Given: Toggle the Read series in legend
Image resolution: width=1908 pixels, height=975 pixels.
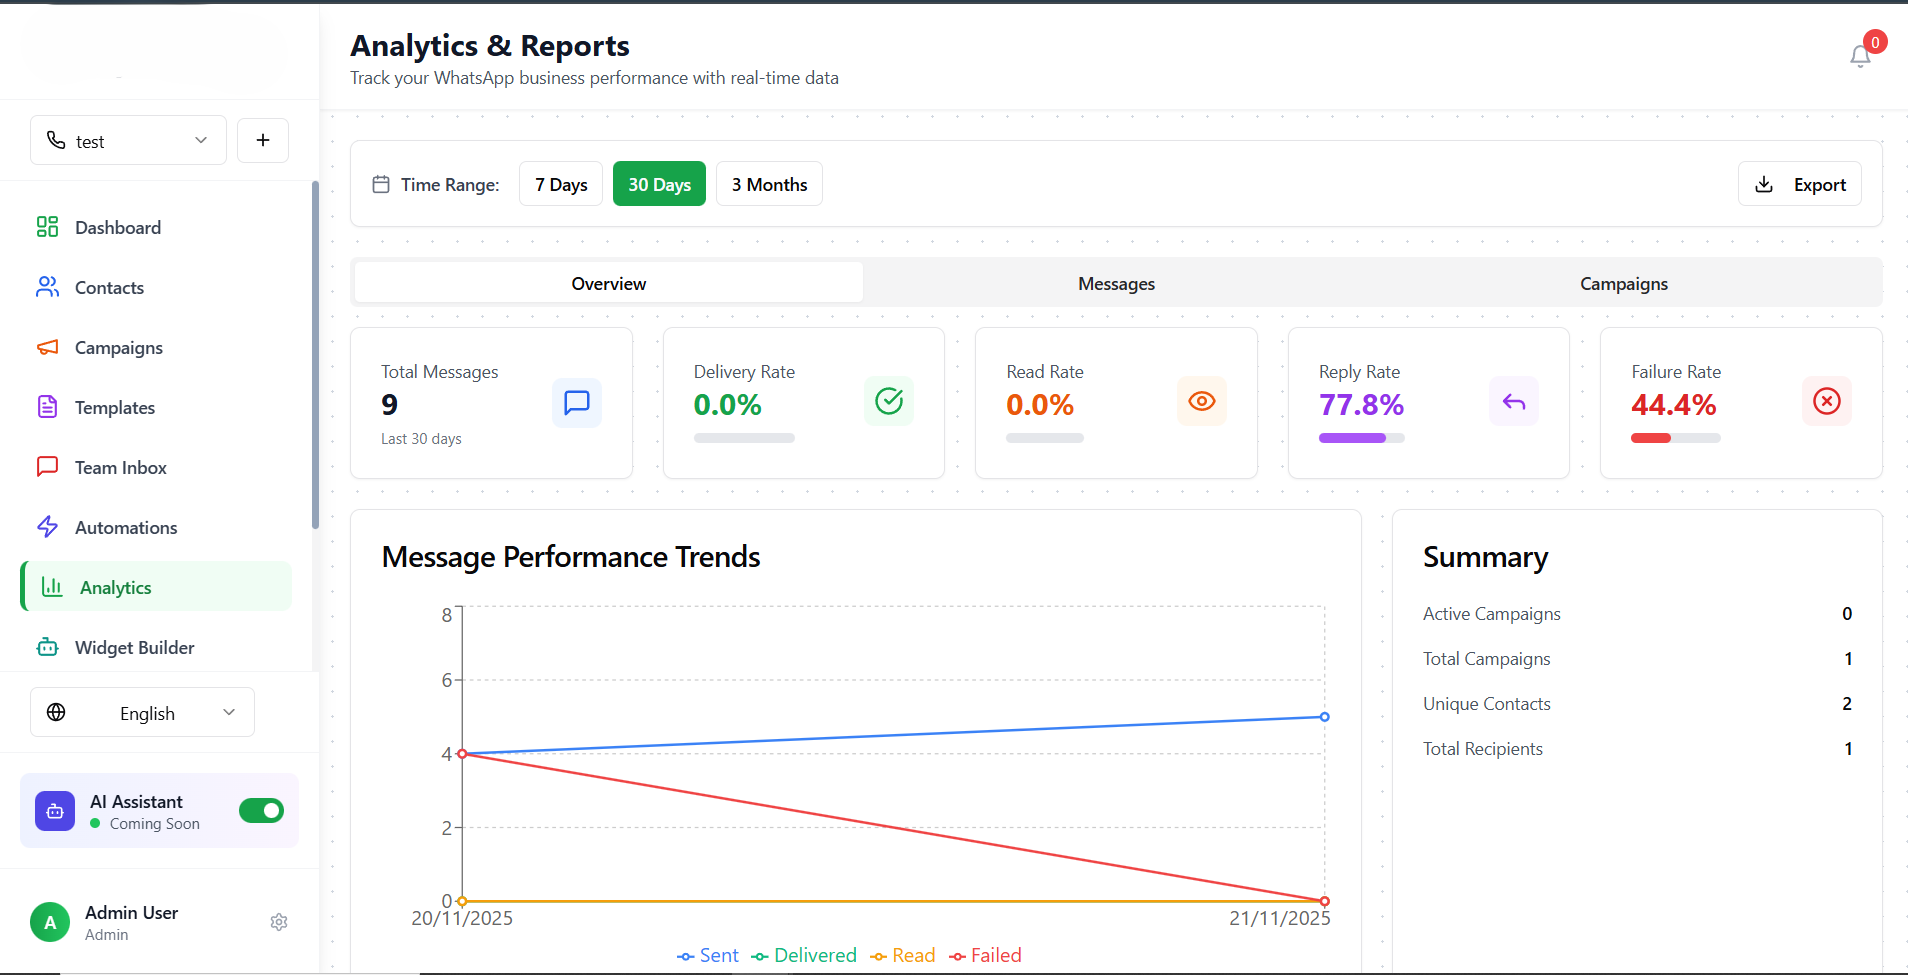Looking at the screenshot, I should [902, 955].
